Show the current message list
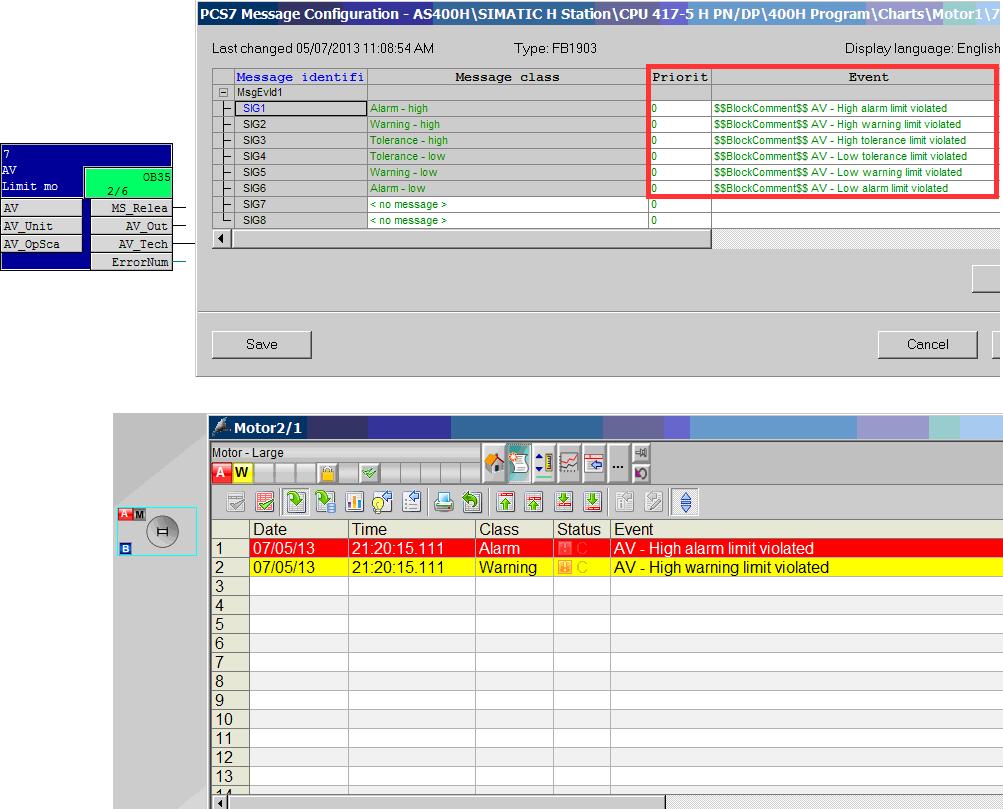This screenshot has width=1003, height=809. pyautogui.click(x=296, y=502)
